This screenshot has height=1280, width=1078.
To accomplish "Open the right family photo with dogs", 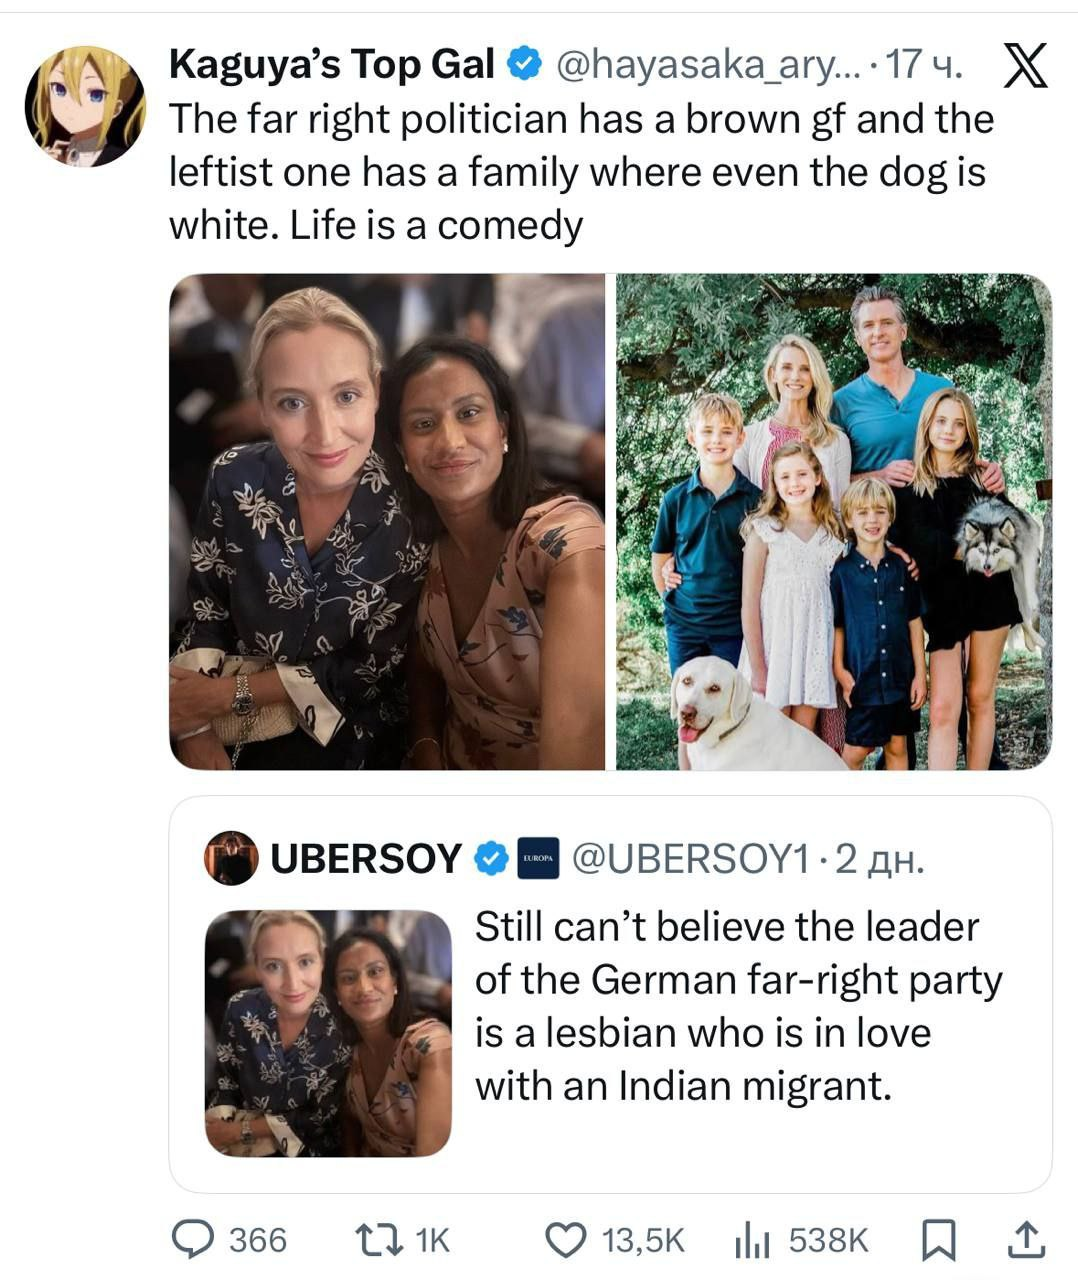I will point(833,521).
